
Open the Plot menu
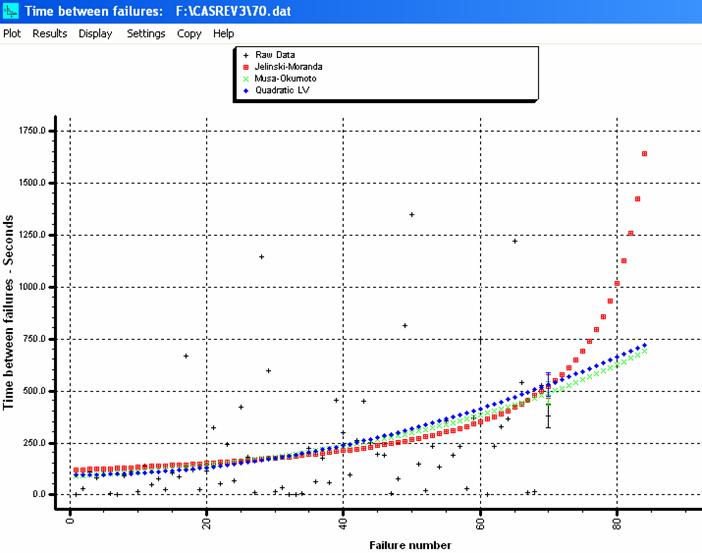tap(12, 33)
